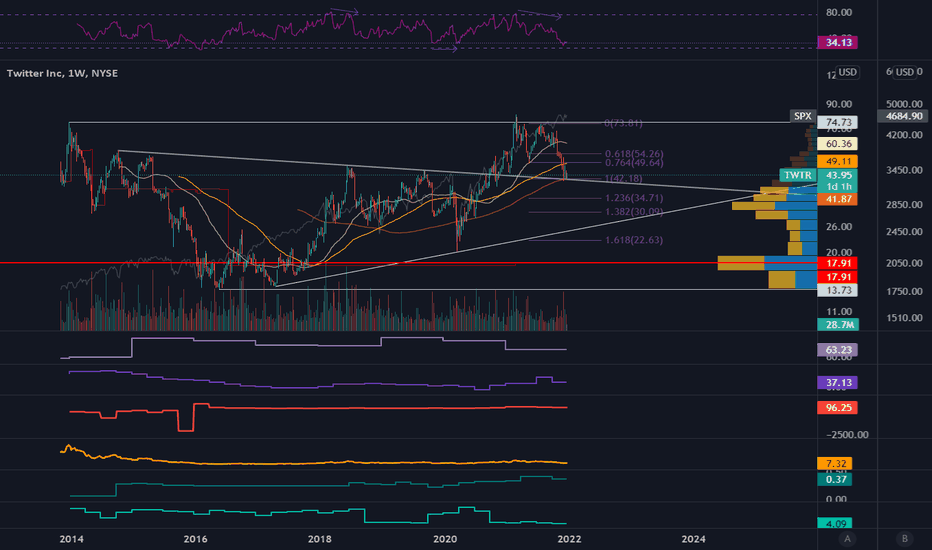Click the 7.32 orange indicator value label

[835, 463]
